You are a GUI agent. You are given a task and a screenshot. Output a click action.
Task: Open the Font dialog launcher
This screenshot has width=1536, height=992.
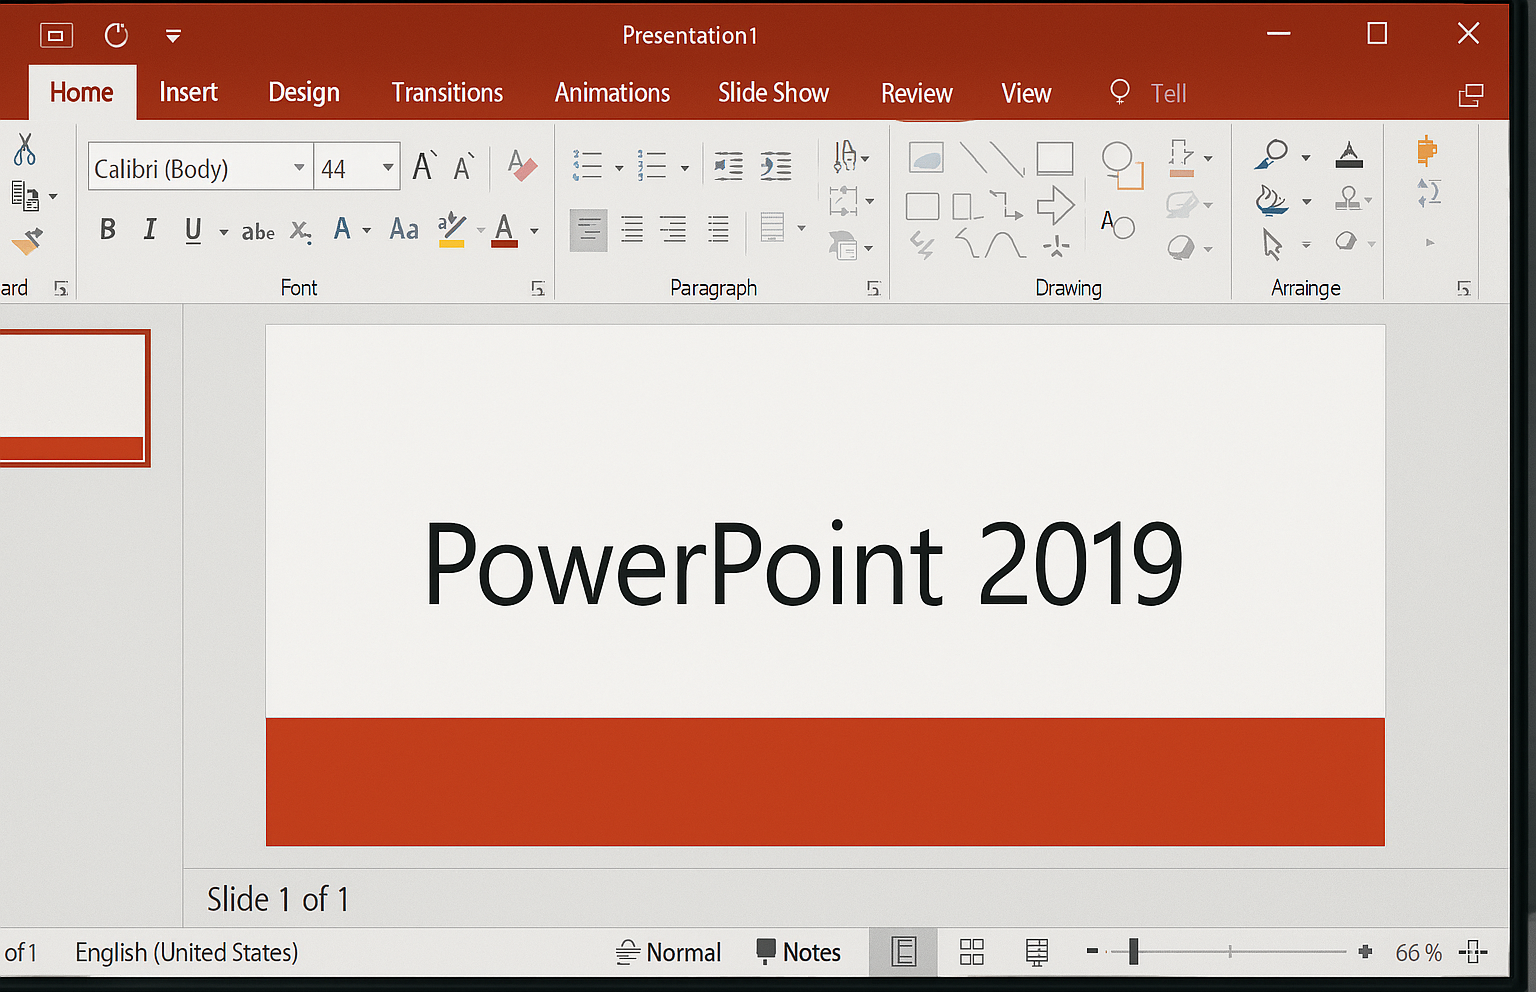click(x=537, y=288)
